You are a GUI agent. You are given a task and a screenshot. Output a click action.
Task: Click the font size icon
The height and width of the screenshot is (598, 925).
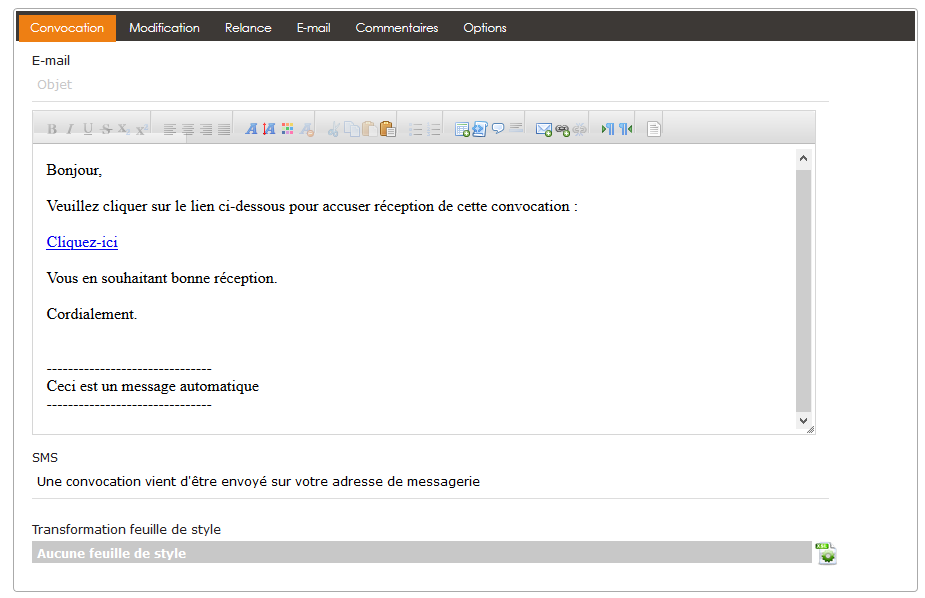pyautogui.click(x=268, y=129)
